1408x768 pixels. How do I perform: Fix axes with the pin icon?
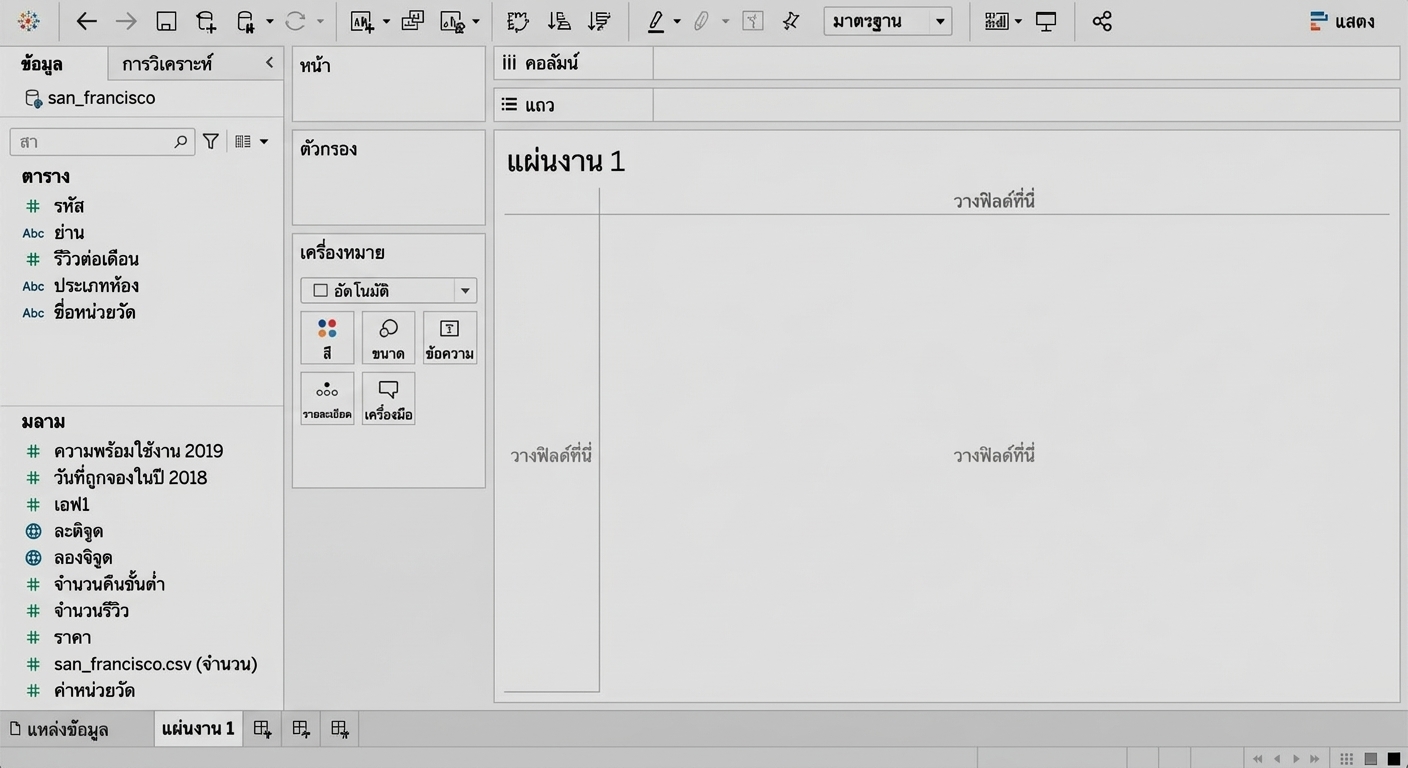pos(791,21)
